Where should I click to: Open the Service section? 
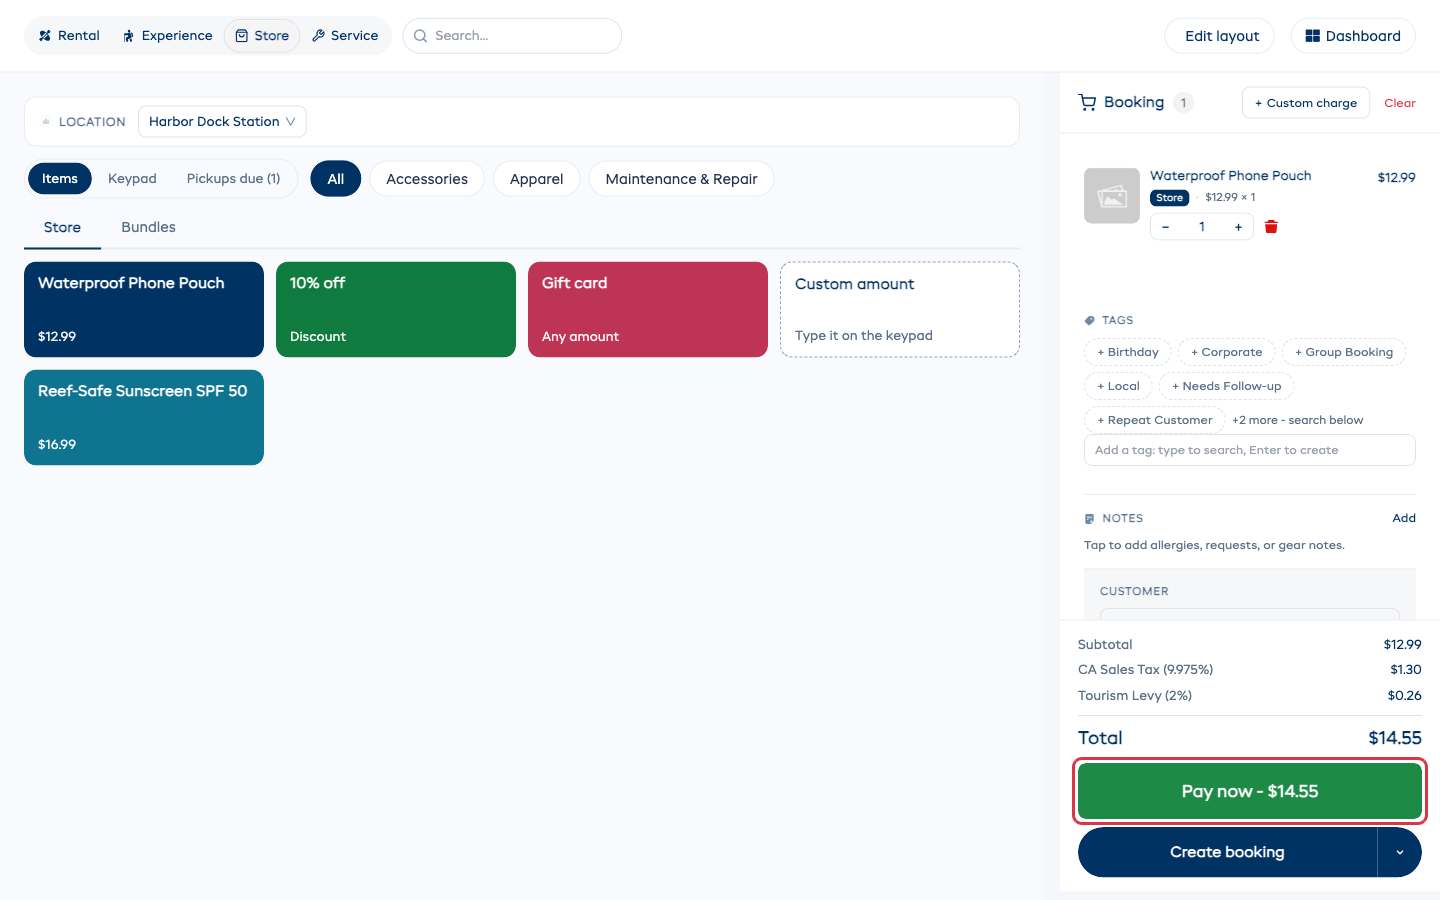coord(345,36)
